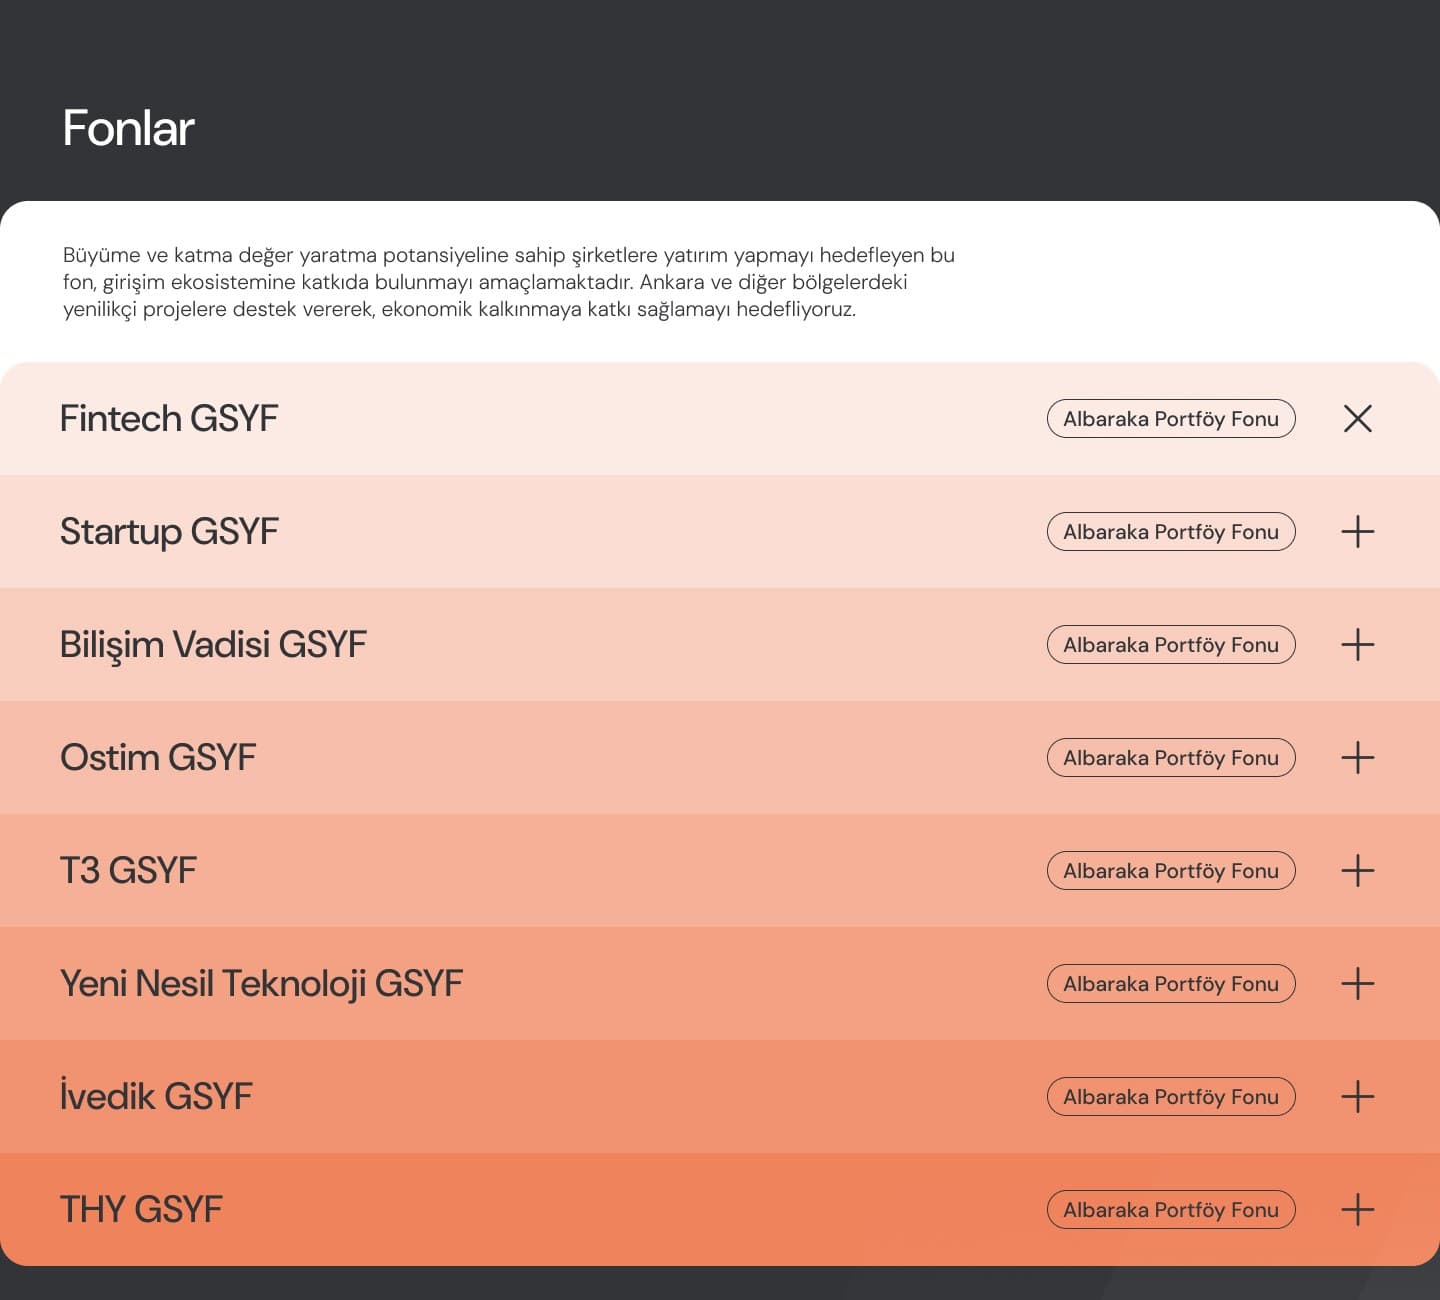Click the fund description paragraph text
The image size is (1440, 1300).
point(508,282)
